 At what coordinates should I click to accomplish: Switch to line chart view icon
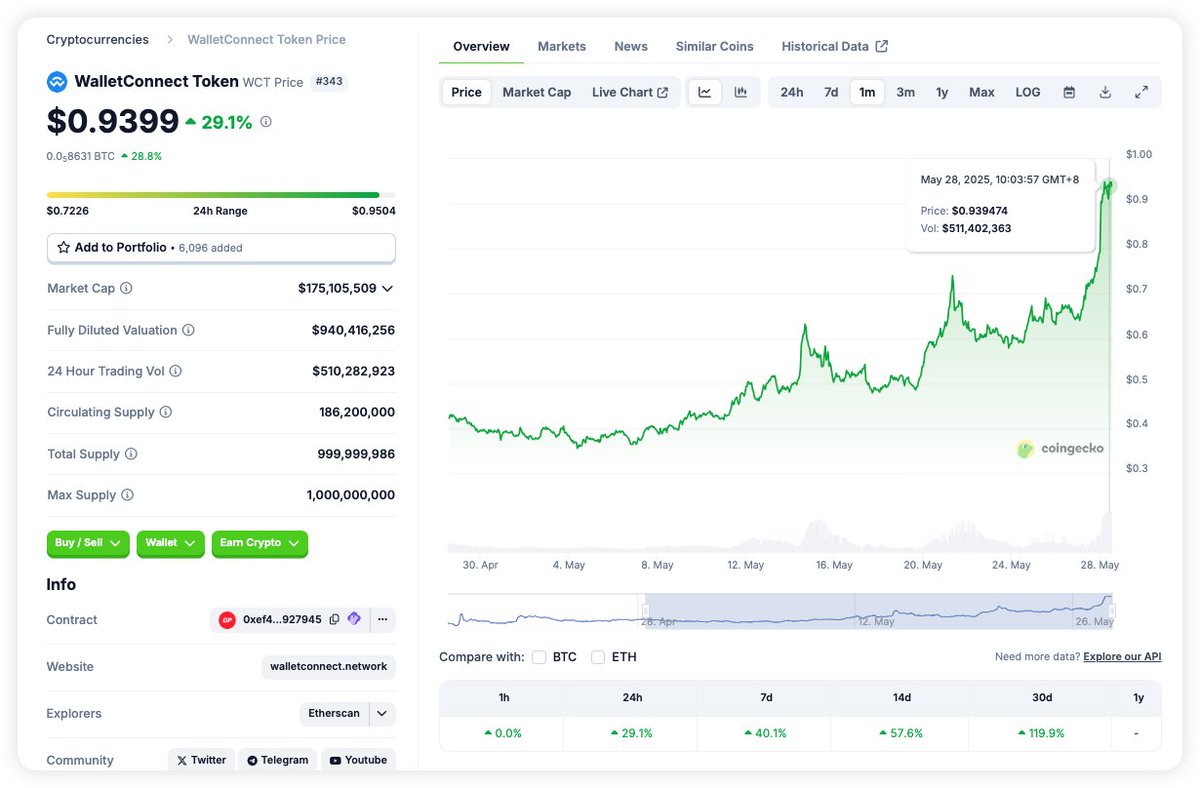[x=705, y=92]
